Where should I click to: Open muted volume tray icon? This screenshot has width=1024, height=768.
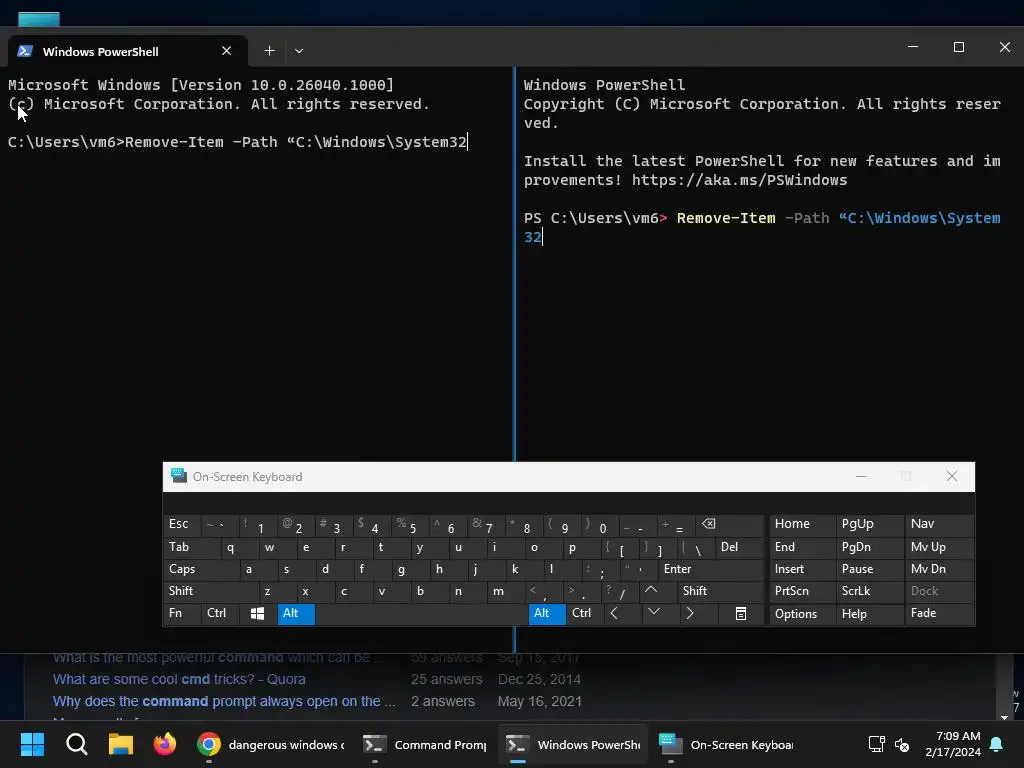tap(902, 744)
